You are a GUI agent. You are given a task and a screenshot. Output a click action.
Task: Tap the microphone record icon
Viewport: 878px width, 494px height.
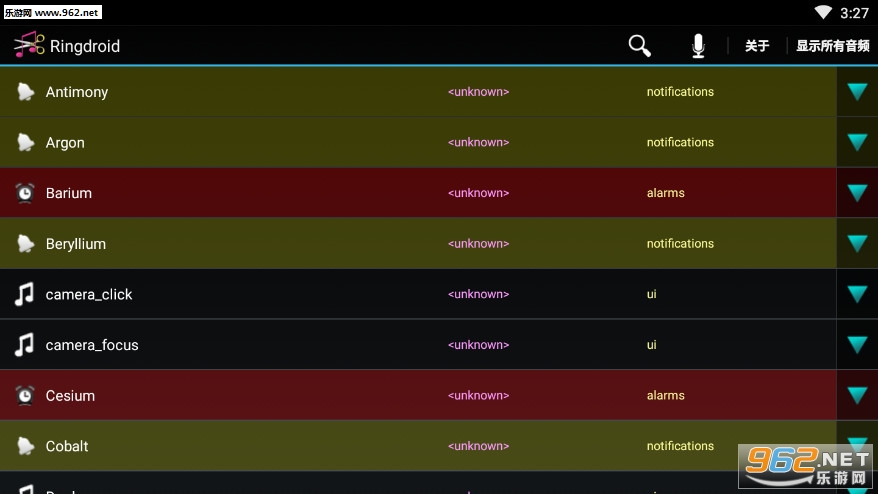698,46
